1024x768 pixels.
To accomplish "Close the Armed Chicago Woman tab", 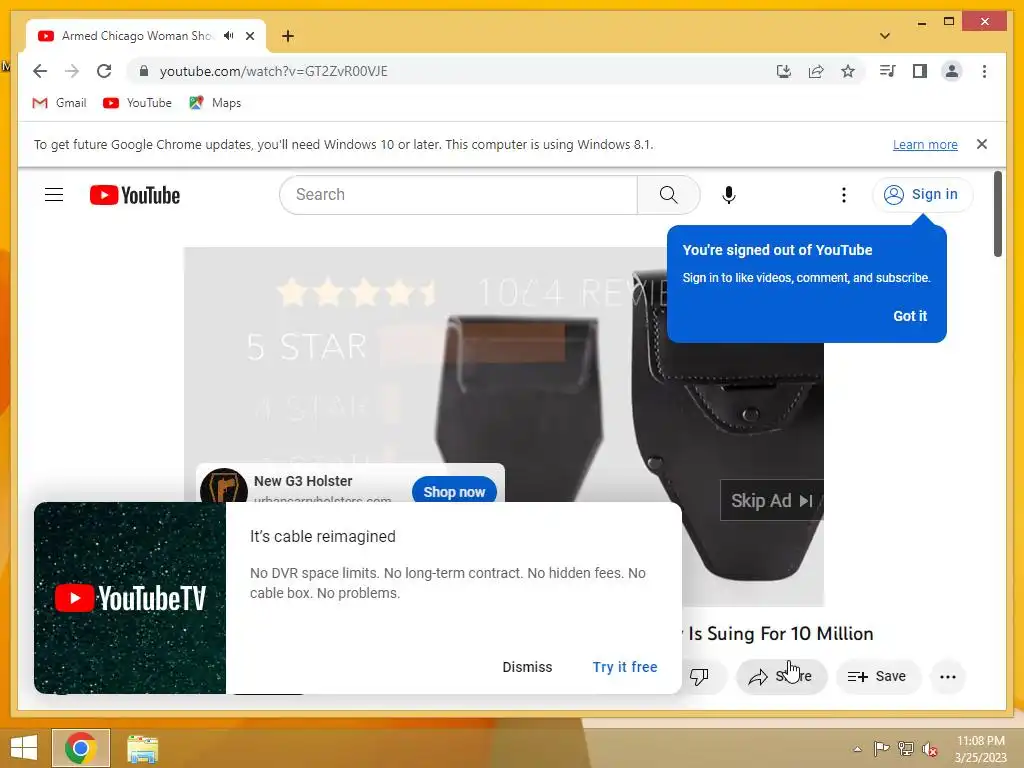I will point(250,36).
